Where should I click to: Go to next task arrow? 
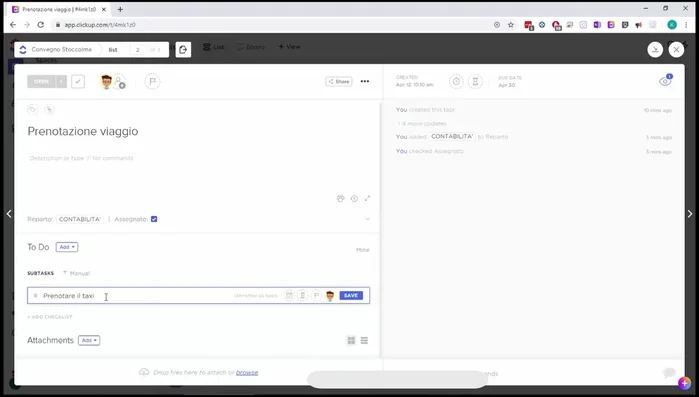(x=690, y=214)
